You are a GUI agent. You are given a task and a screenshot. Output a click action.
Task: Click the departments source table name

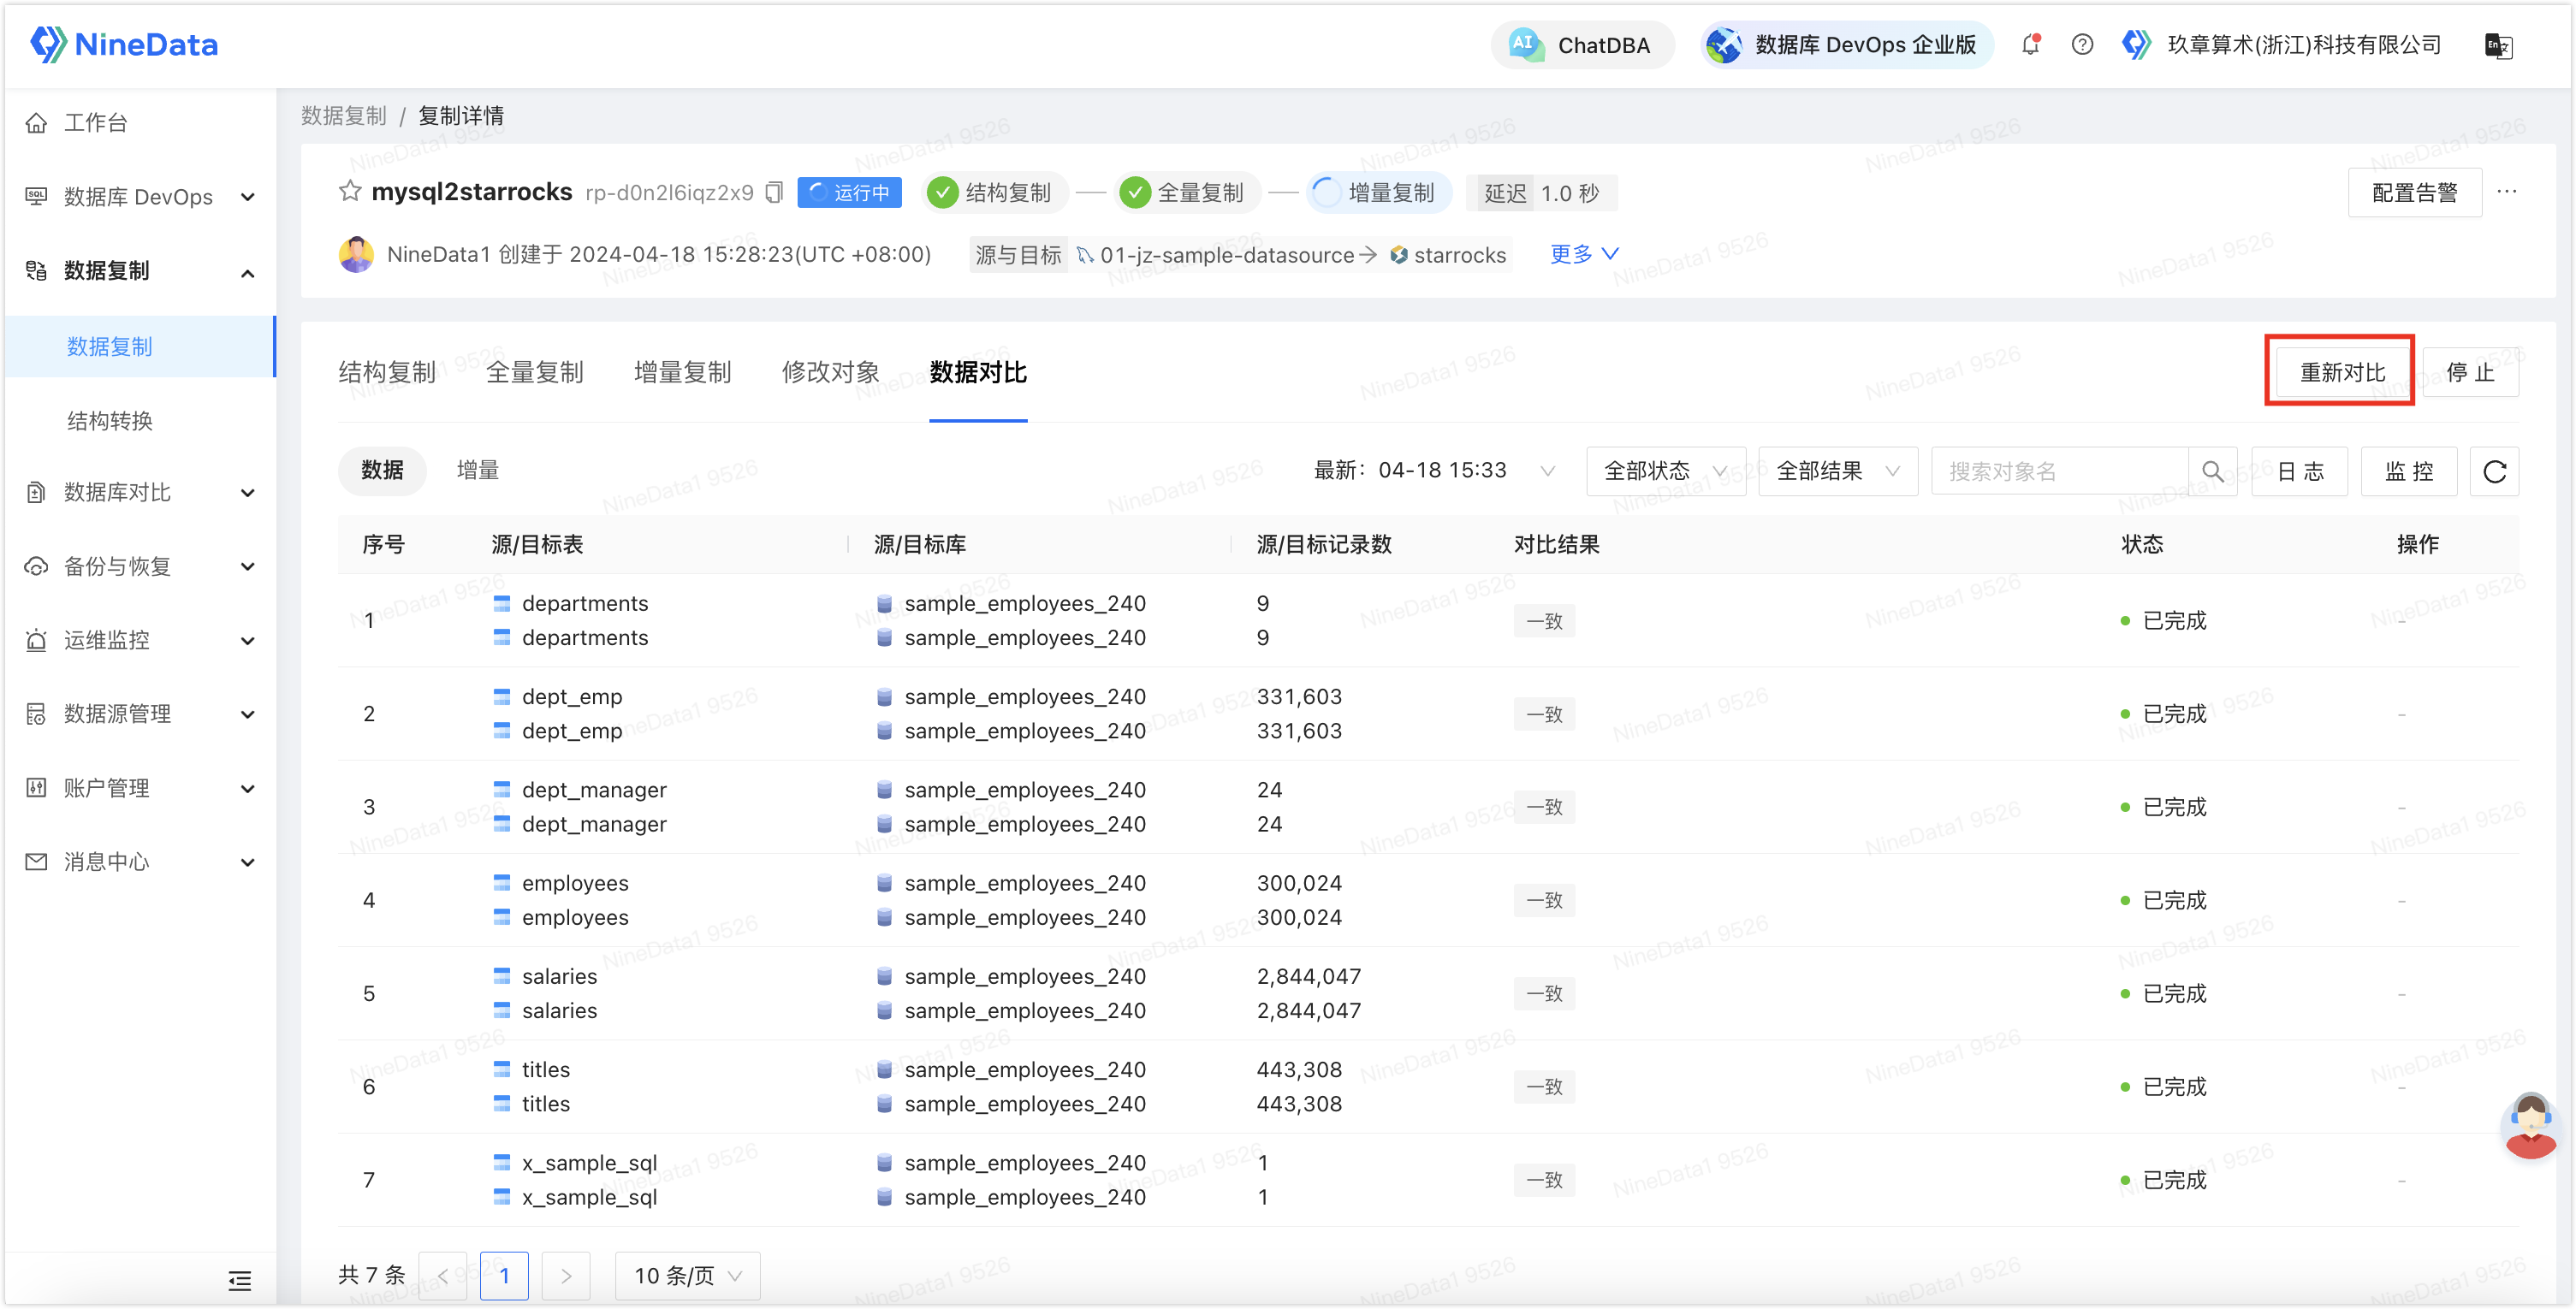pos(585,603)
